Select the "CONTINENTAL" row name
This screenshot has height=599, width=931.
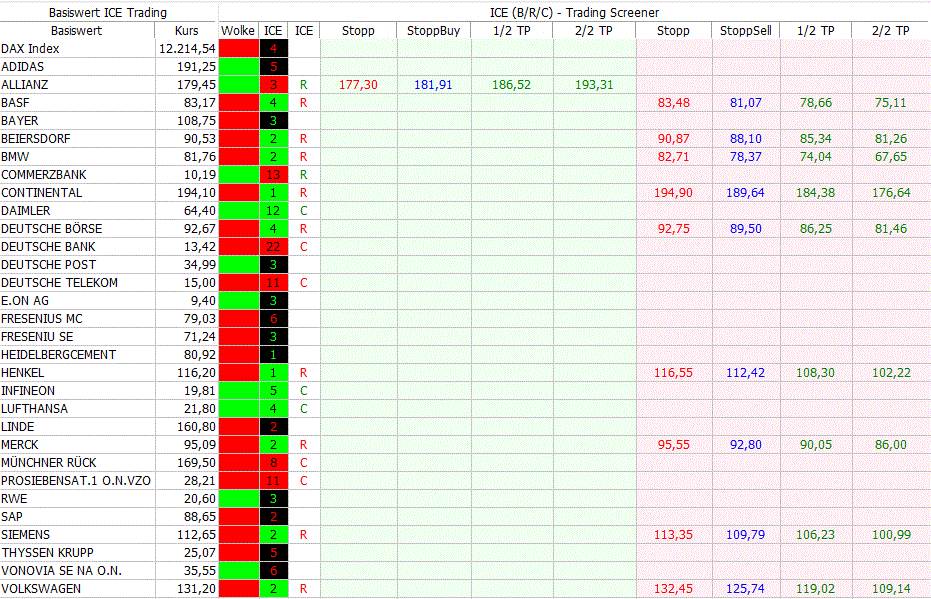click(x=42, y=193)
